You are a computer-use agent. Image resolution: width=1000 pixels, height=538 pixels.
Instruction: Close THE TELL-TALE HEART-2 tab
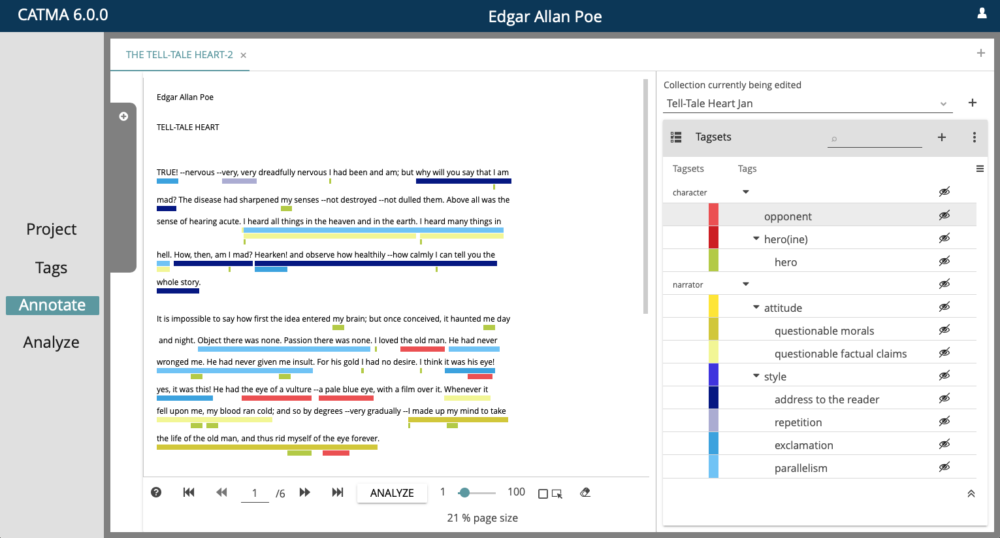click(x=243, y=55)
